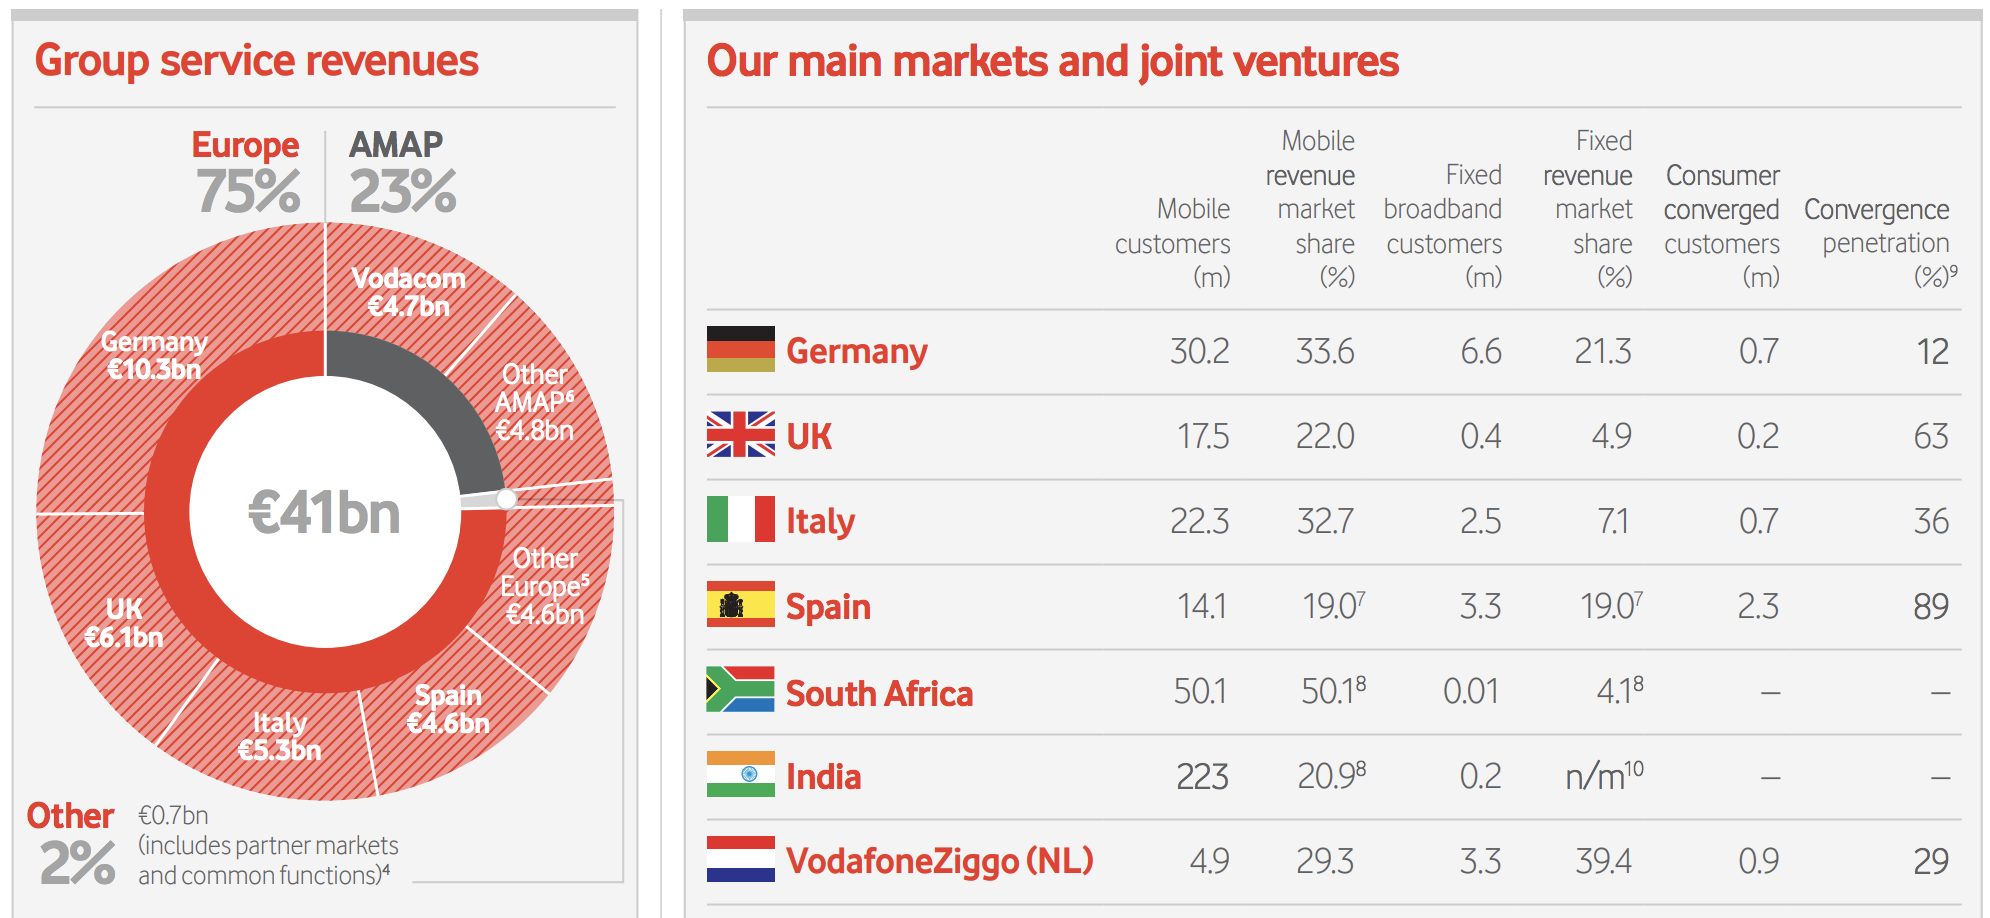Click the Germany country name link
Viewport: 1990px width, 918px height.
click(x=857, y=351)
